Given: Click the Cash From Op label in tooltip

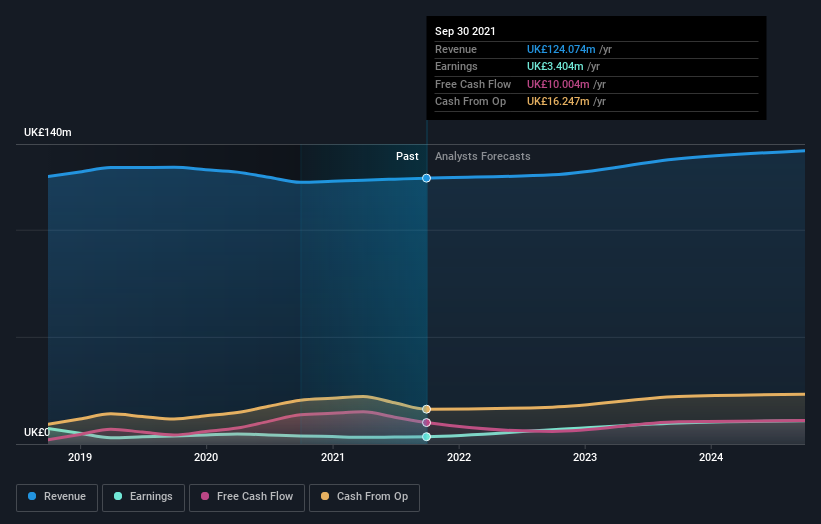Looking at the screenshot, I should click(x=470, y=102).
